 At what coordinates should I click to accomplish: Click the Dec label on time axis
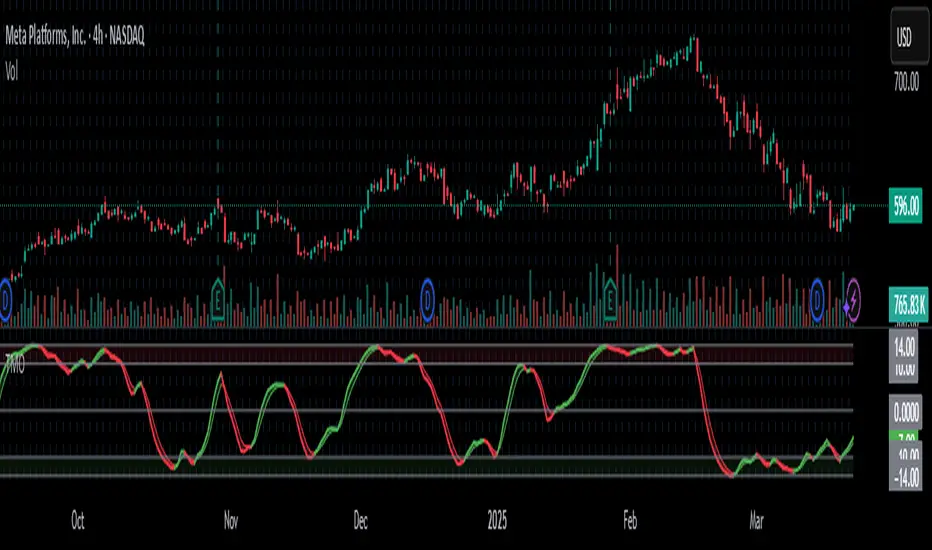click(x=360, y=521)
